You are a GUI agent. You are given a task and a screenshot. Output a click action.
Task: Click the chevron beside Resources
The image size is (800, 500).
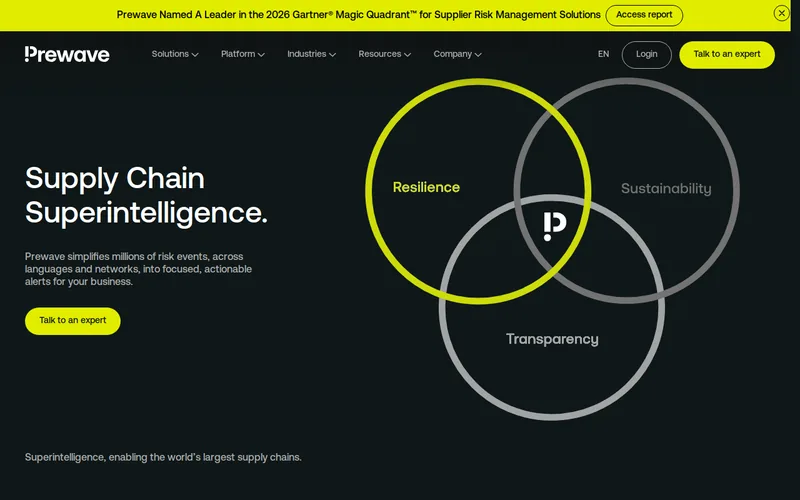coord(407,55)
